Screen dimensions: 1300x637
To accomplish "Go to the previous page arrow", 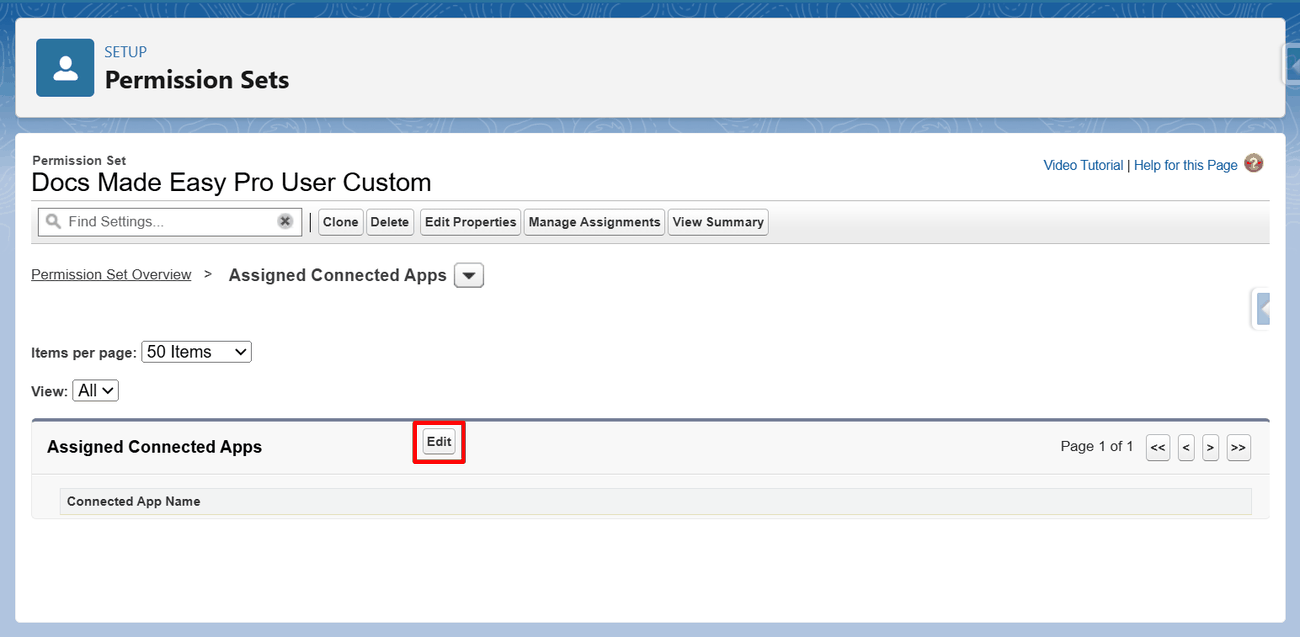I will click(1186, 448).
